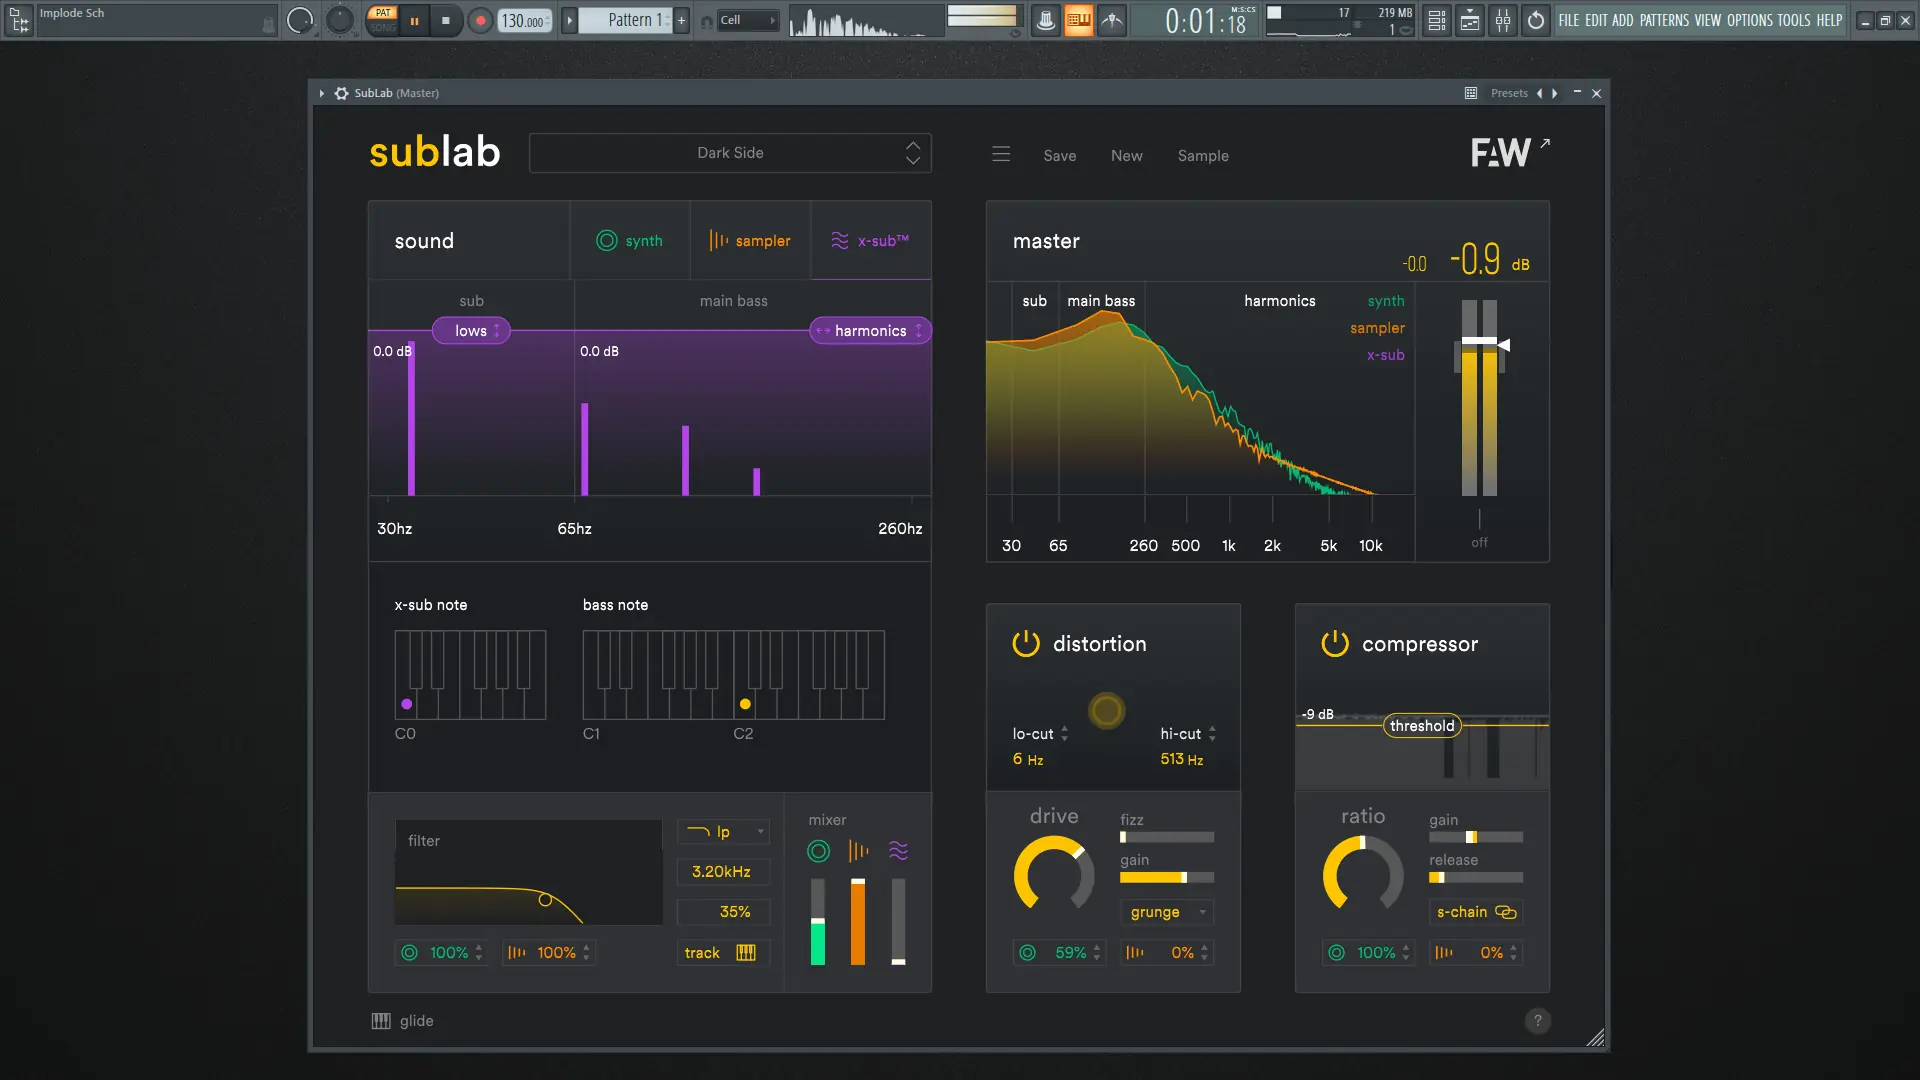
Task: Switch to the sampler tab
Action: pos(750,241)
